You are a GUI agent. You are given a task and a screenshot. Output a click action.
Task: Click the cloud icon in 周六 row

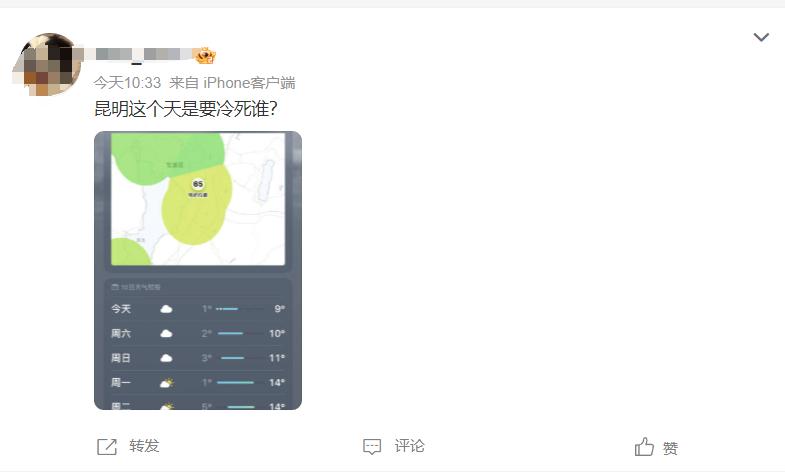(166, 333)
